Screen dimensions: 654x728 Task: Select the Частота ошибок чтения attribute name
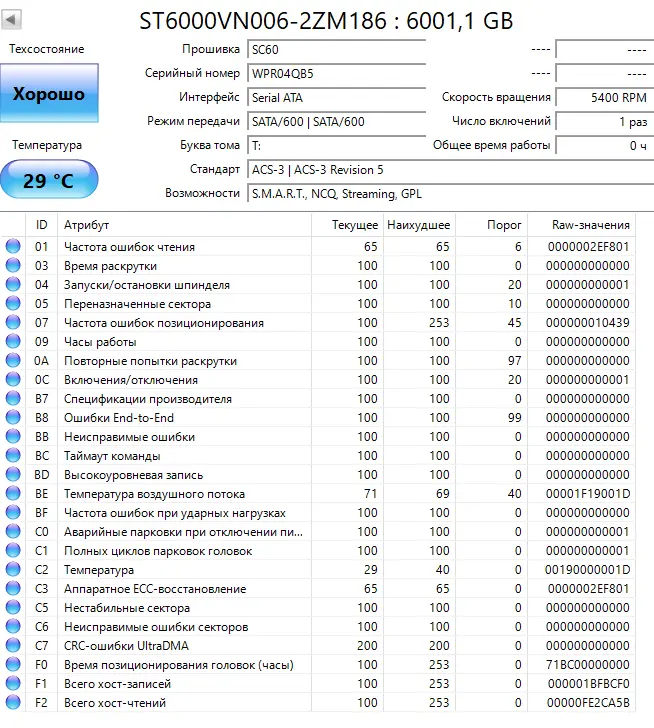coord(130,247)
